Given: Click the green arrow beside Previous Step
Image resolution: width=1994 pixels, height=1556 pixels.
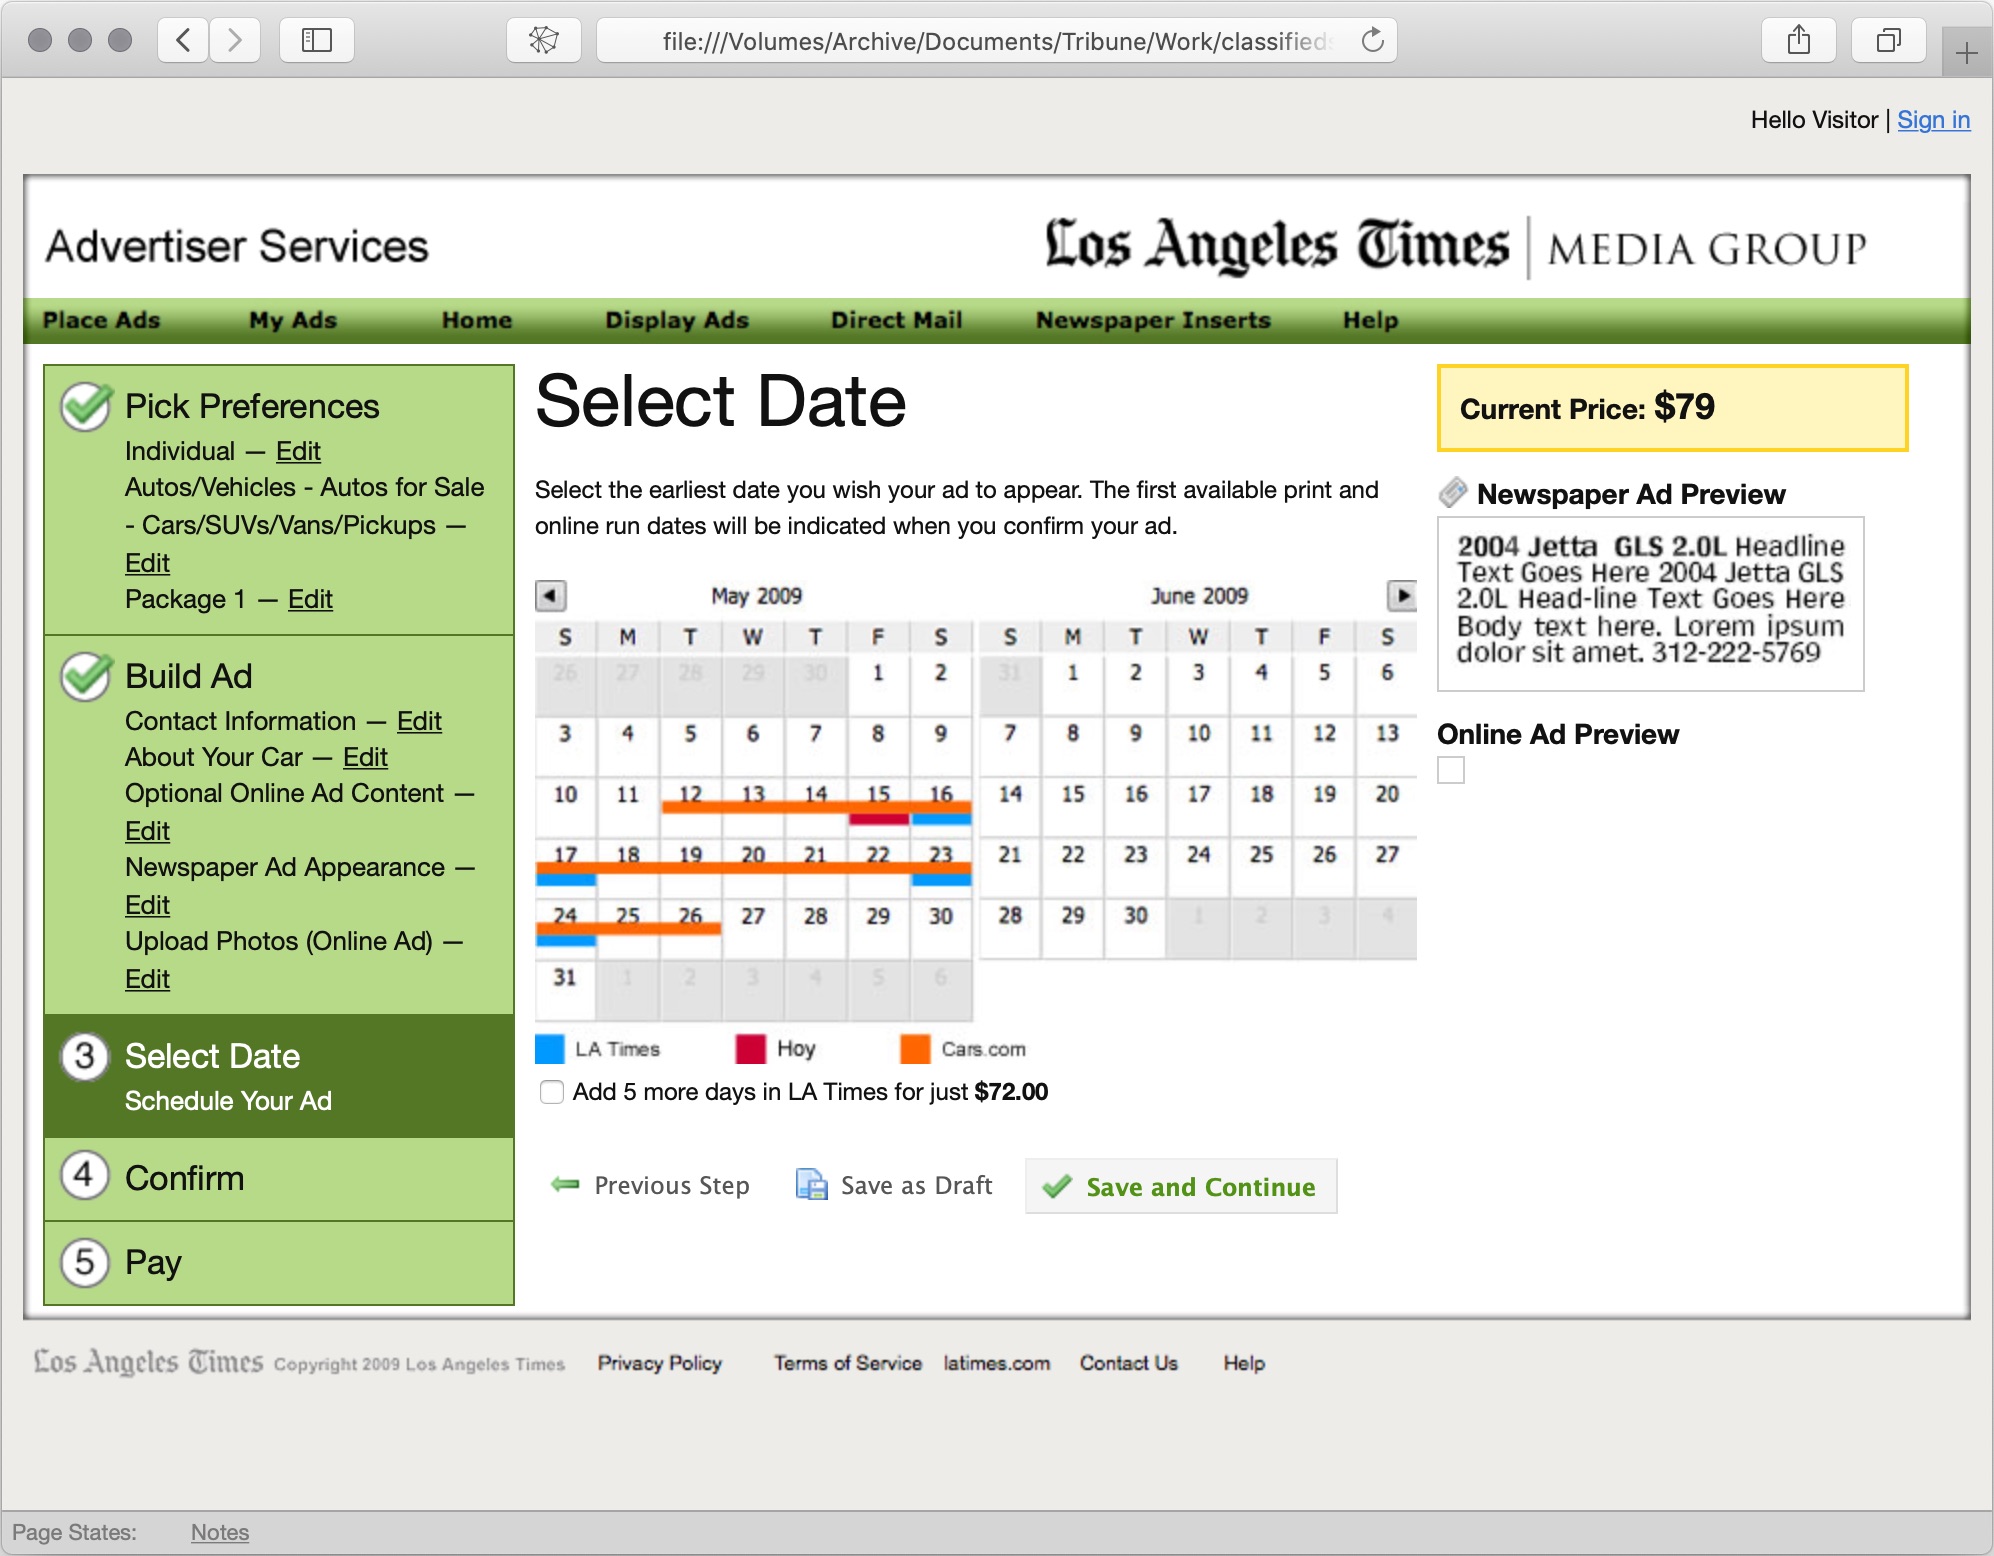Looking at the screenshot, I should [563, 1185].
